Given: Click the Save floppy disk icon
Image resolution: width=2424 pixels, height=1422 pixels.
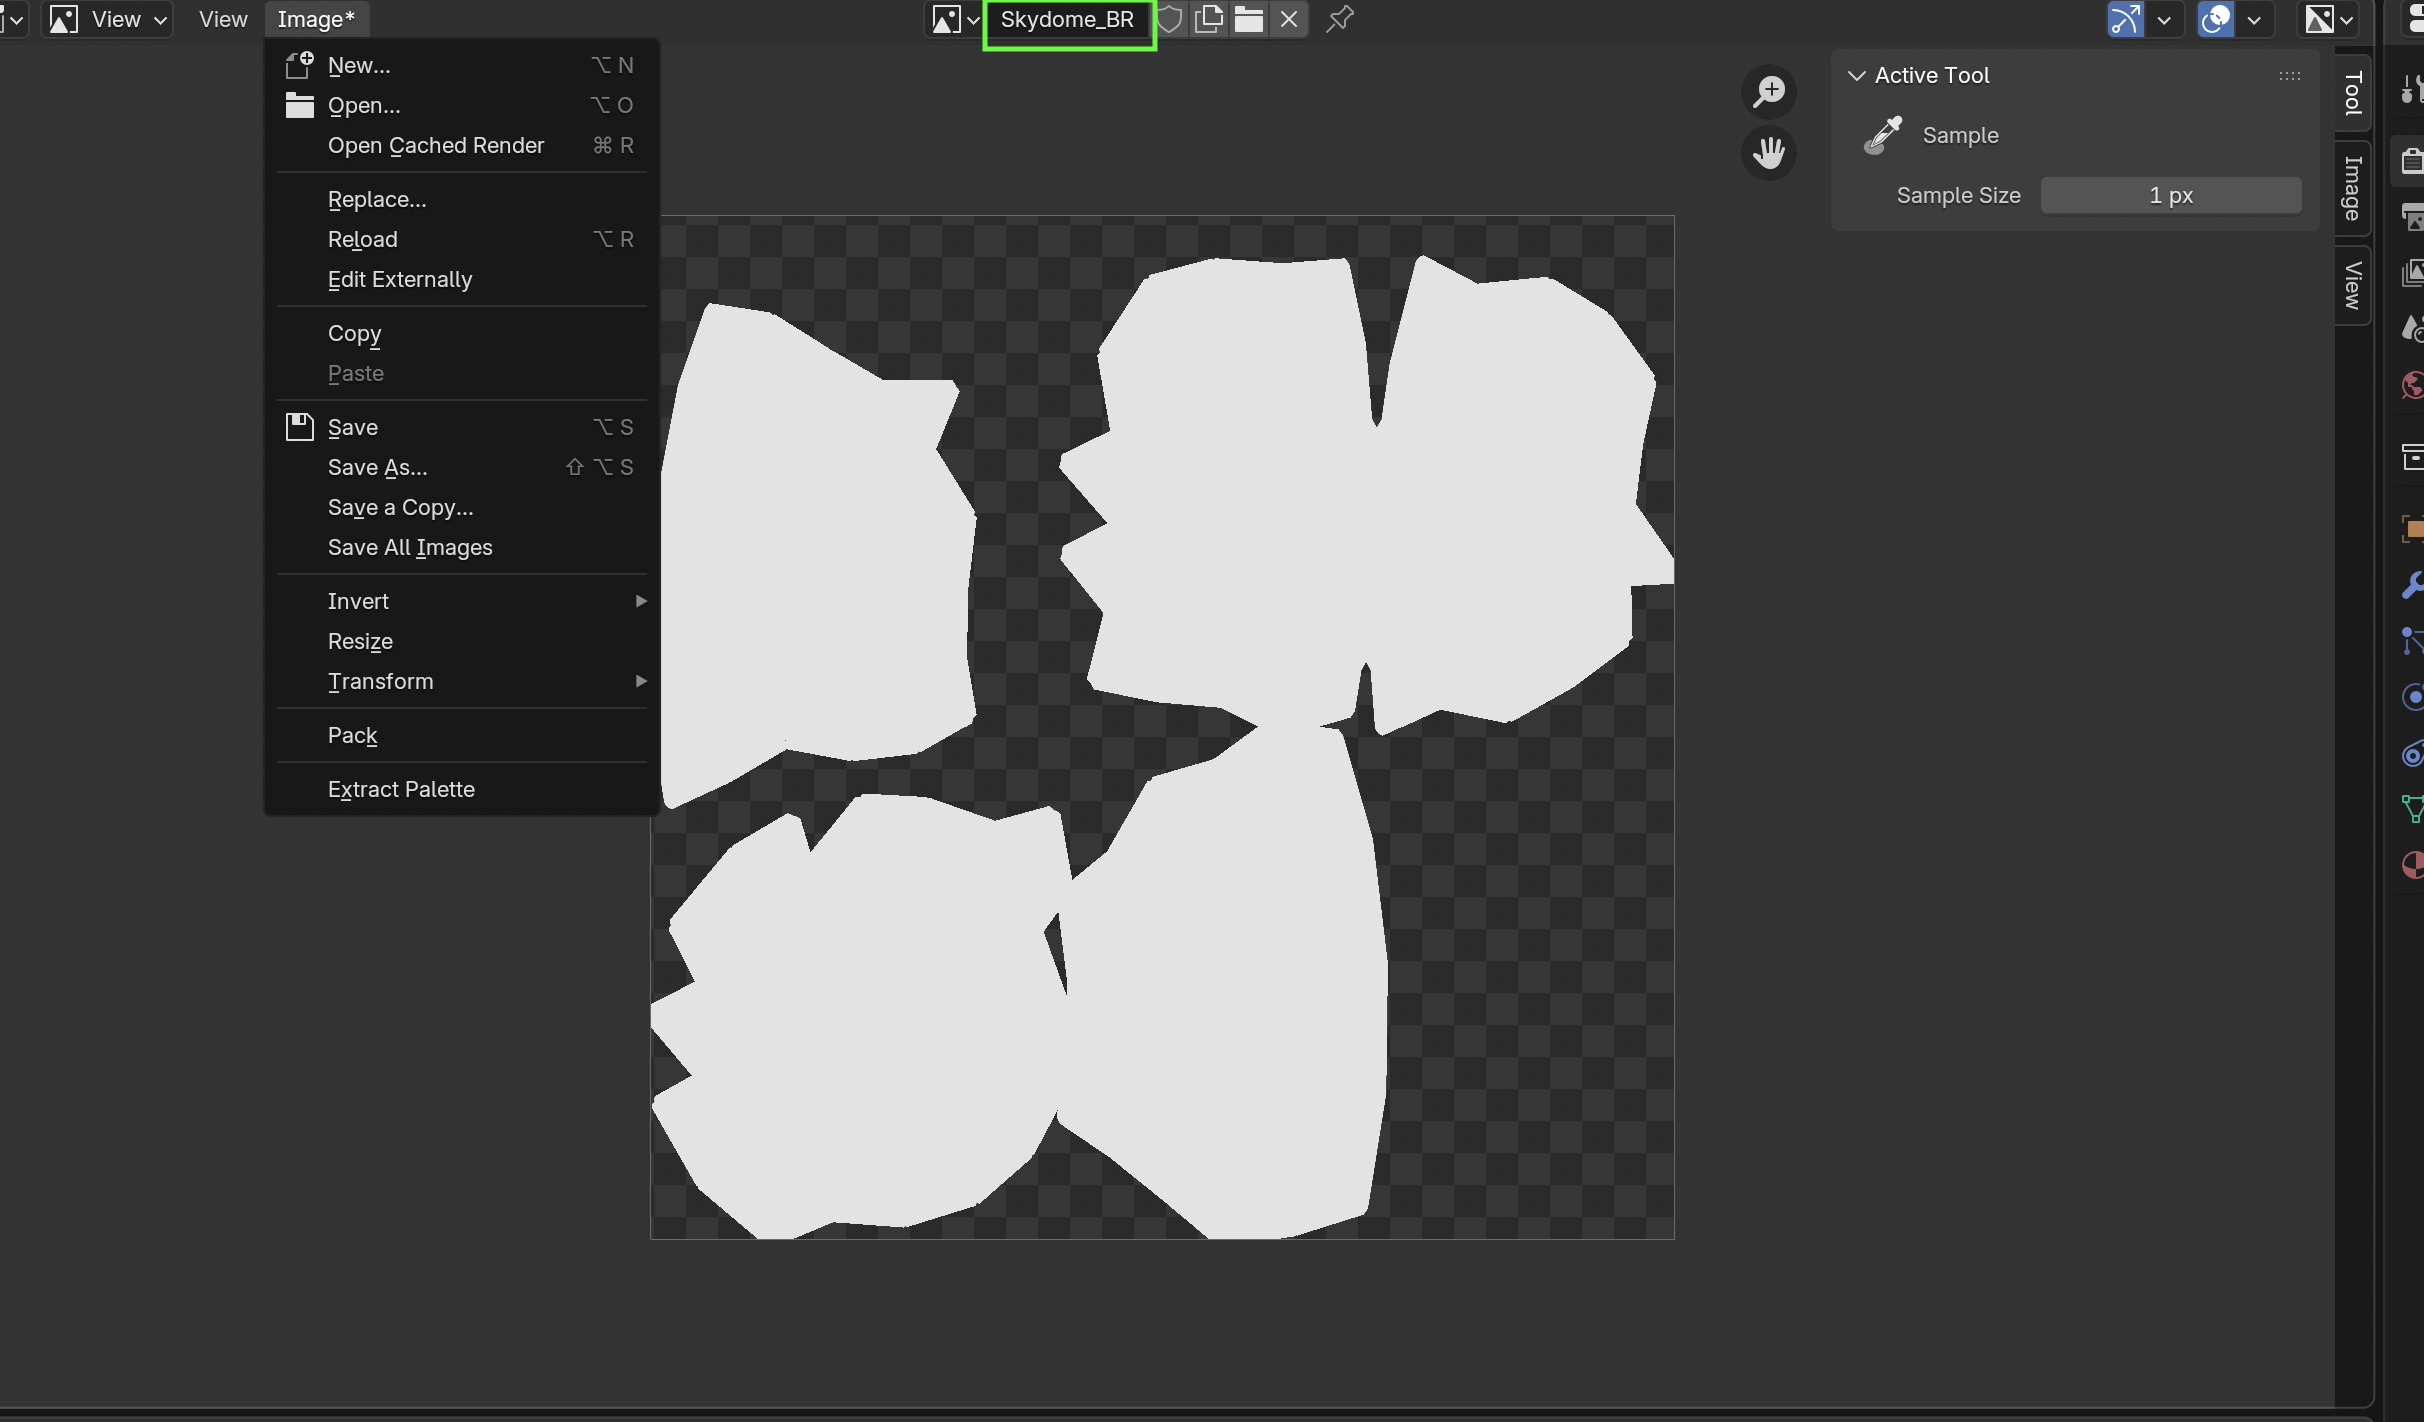Looking at the screenshot, I should click(299, 427).
